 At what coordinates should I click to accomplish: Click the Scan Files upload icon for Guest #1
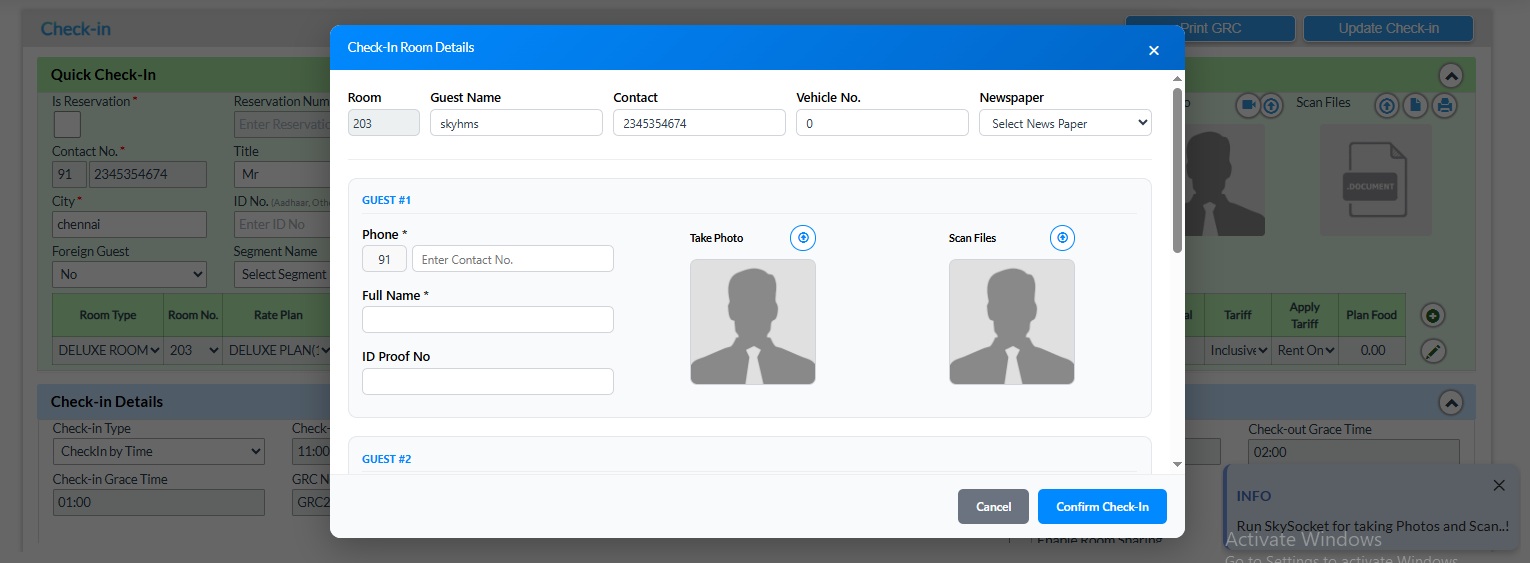pyautogui.click(x=1062, y=238)
